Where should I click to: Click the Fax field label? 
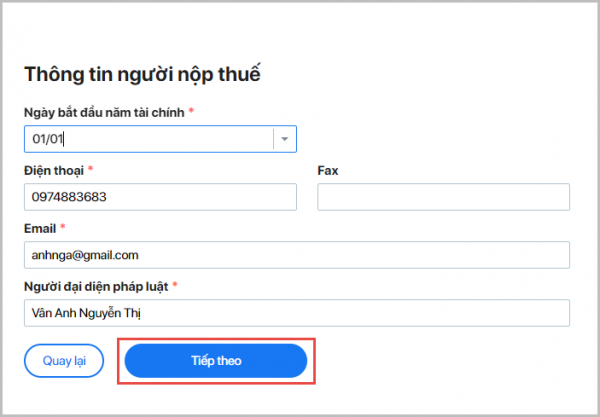coord(328,171)
